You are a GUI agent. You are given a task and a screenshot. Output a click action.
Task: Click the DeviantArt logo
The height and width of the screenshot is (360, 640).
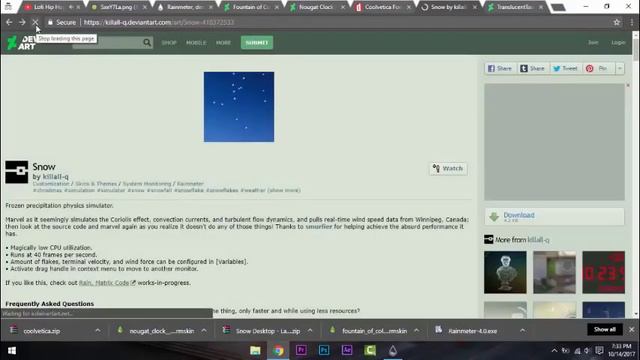point(21,42)
